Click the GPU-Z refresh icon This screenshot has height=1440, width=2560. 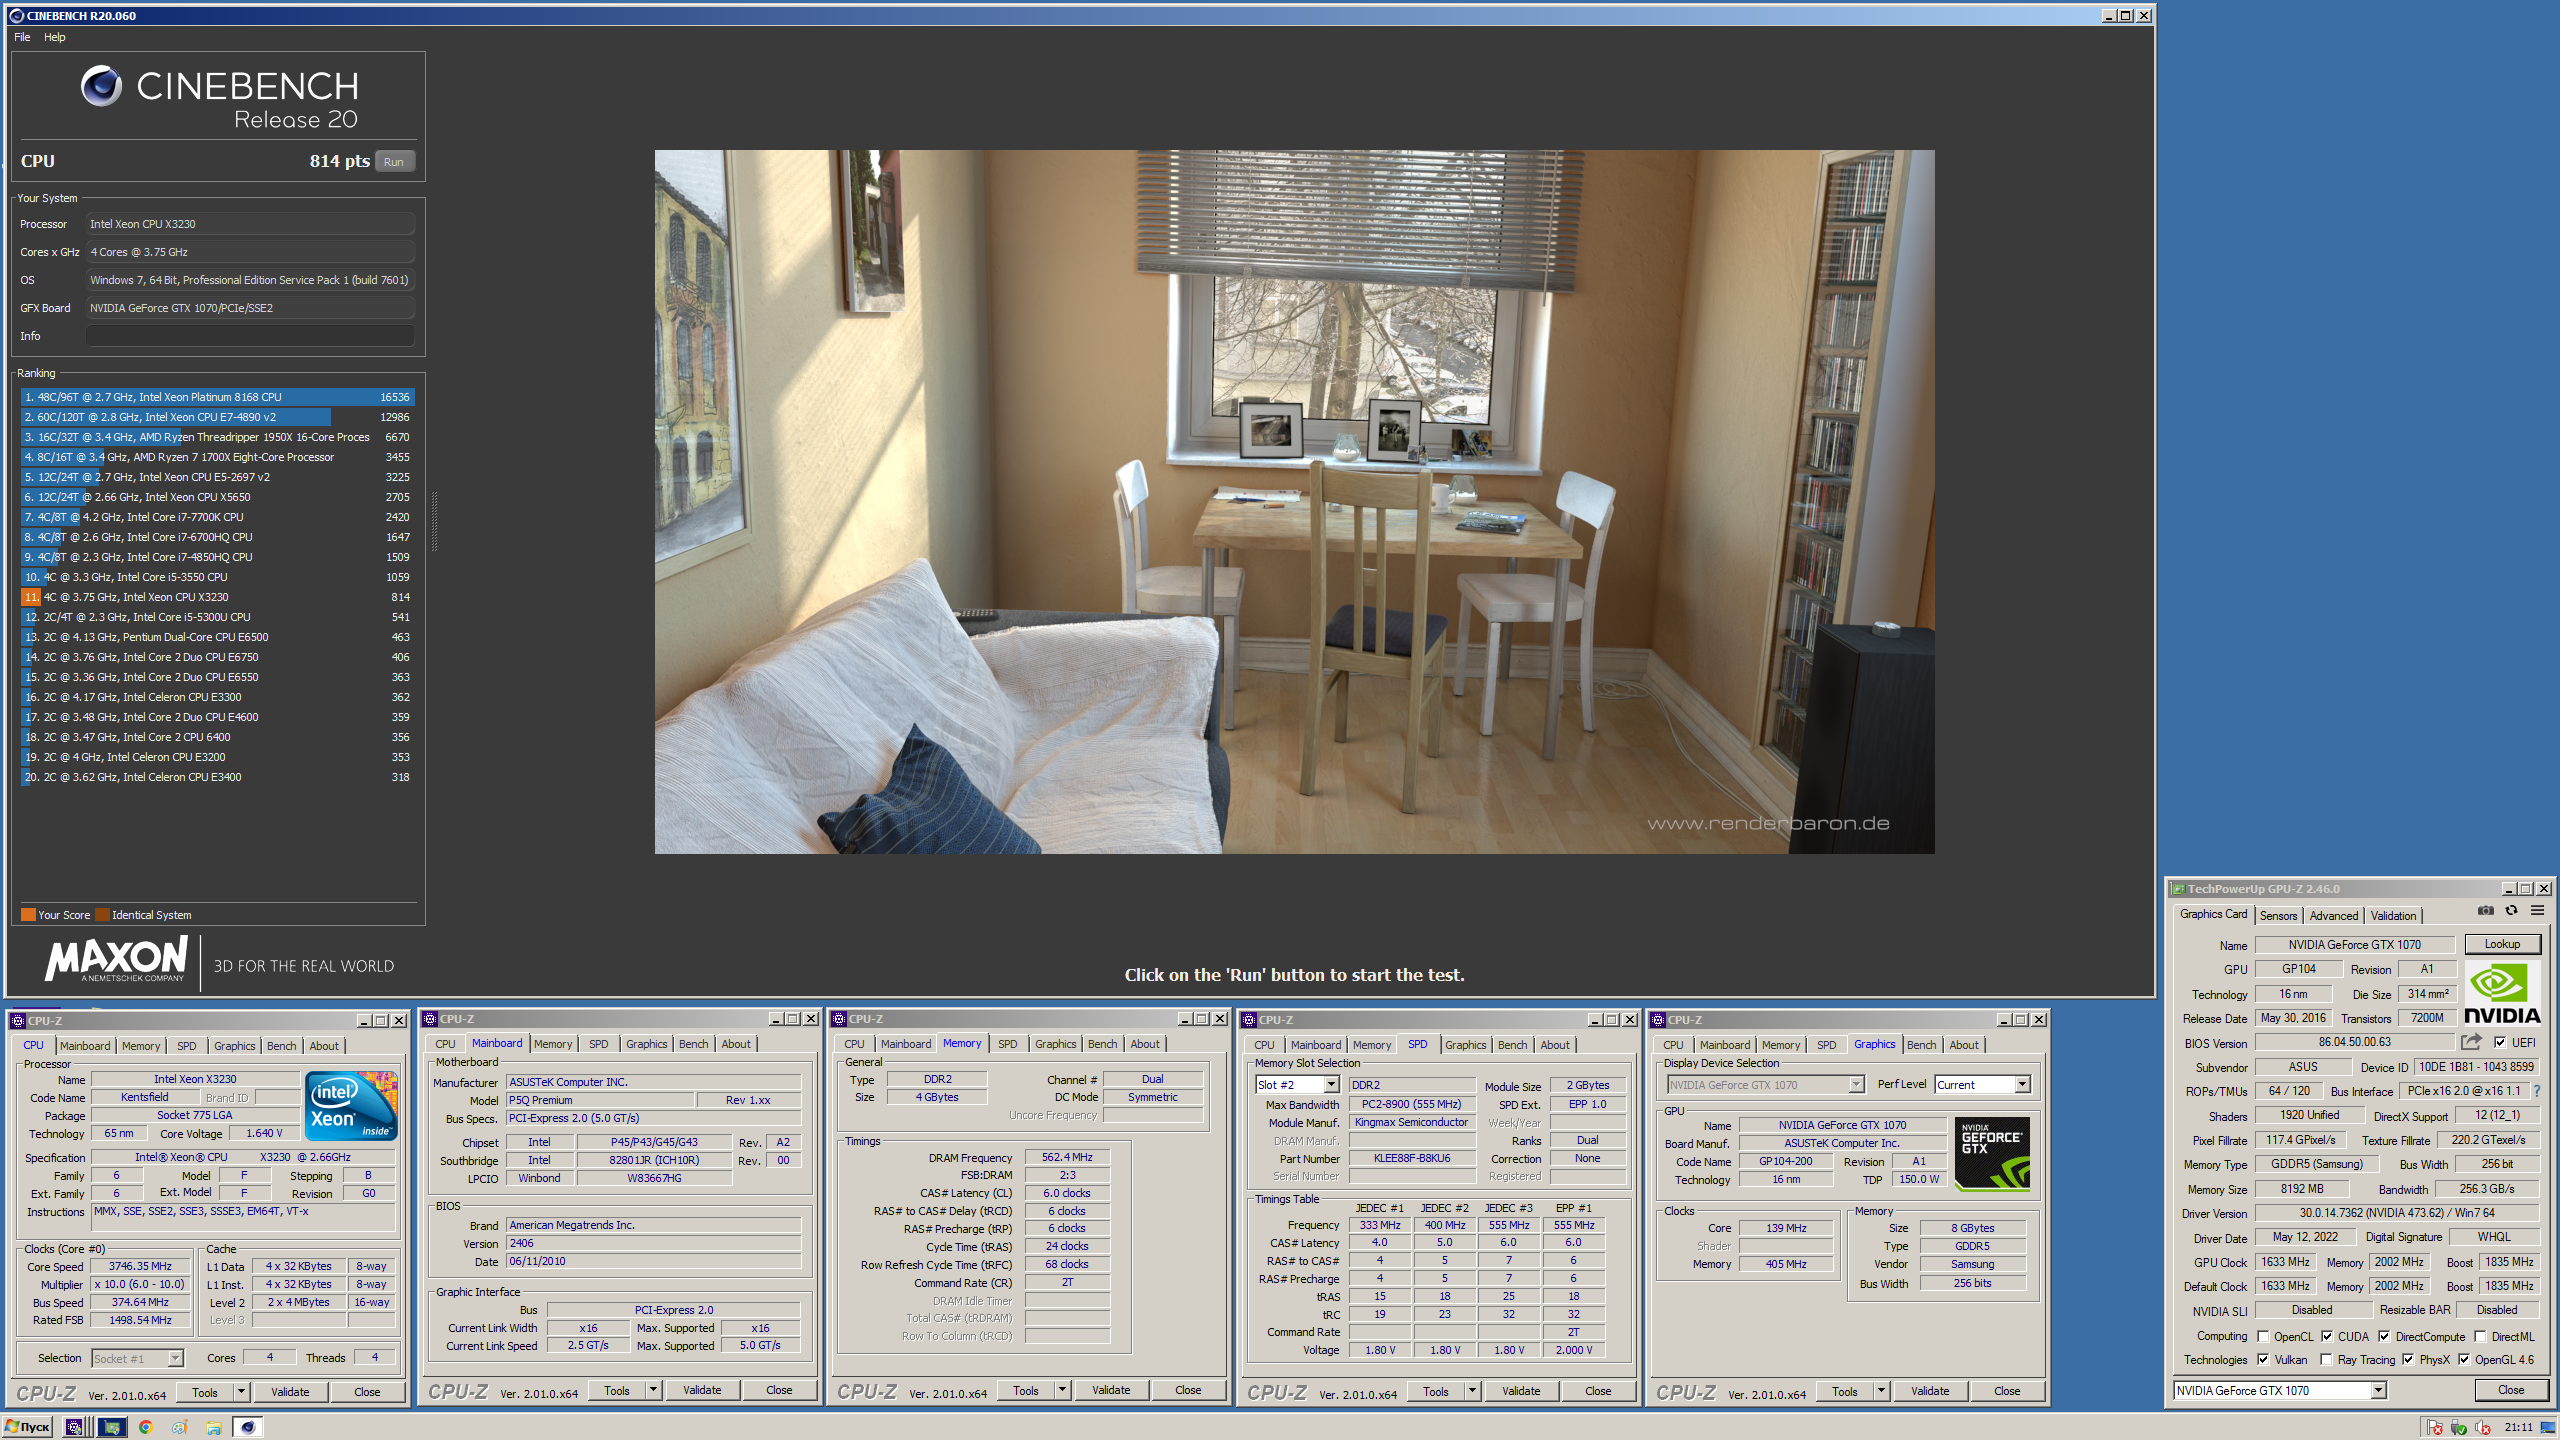(2511, 911)
